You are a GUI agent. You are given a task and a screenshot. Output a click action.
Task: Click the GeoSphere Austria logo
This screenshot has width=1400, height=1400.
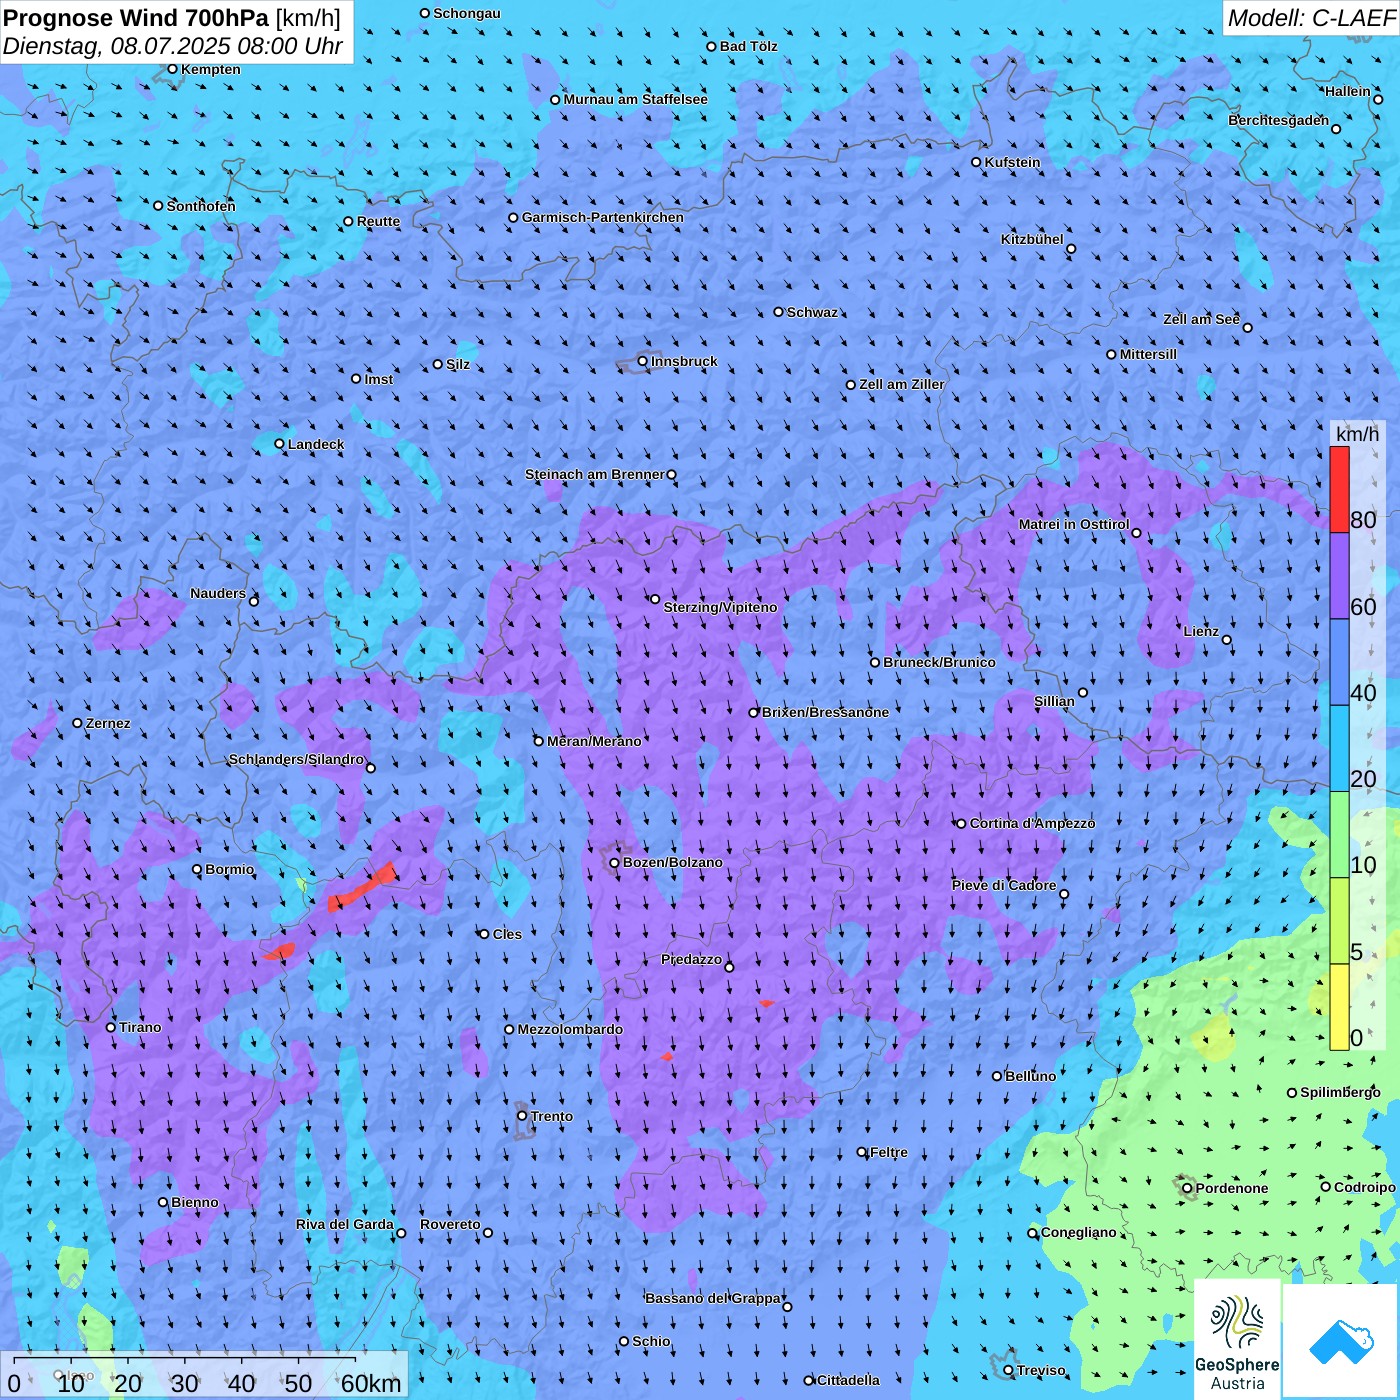[1237, 1339]
